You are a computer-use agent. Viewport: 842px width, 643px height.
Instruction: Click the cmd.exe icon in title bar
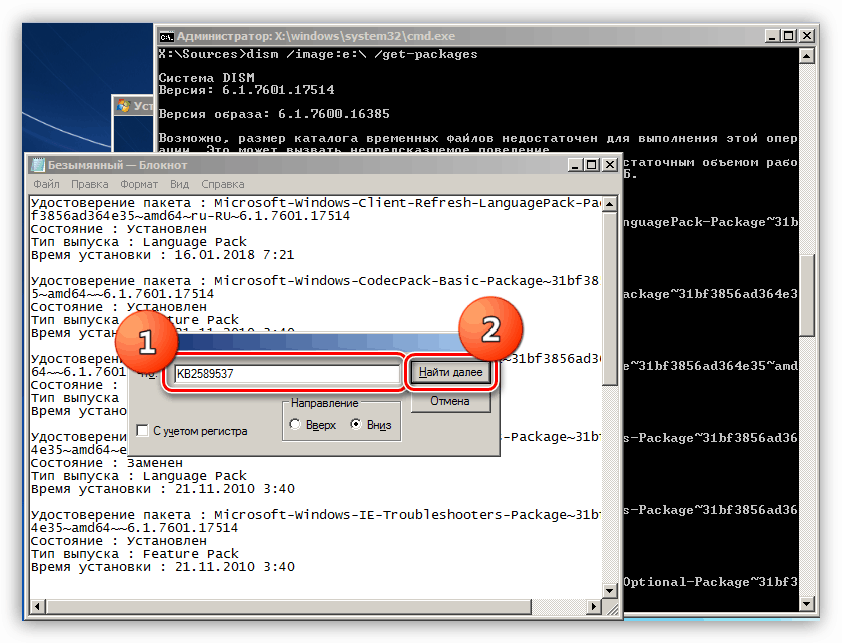(x=166, y=37)
